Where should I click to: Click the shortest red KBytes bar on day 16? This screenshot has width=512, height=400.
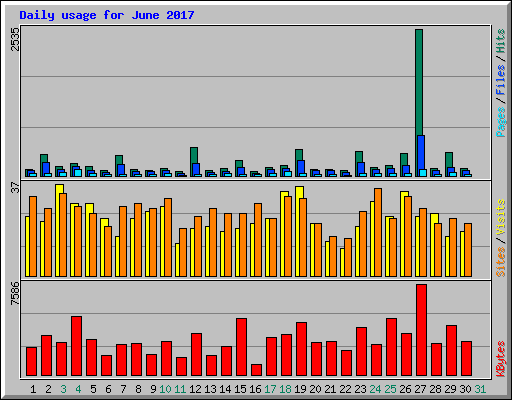256,370
